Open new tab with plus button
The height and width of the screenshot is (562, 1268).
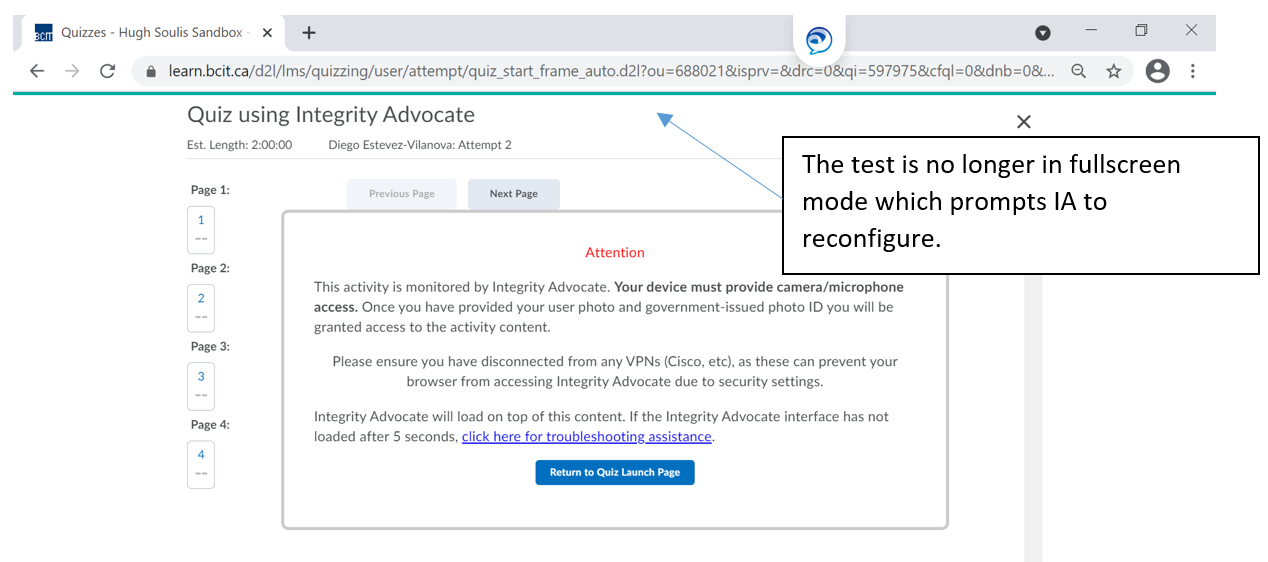pyautogui.click(x=309, y=32)
